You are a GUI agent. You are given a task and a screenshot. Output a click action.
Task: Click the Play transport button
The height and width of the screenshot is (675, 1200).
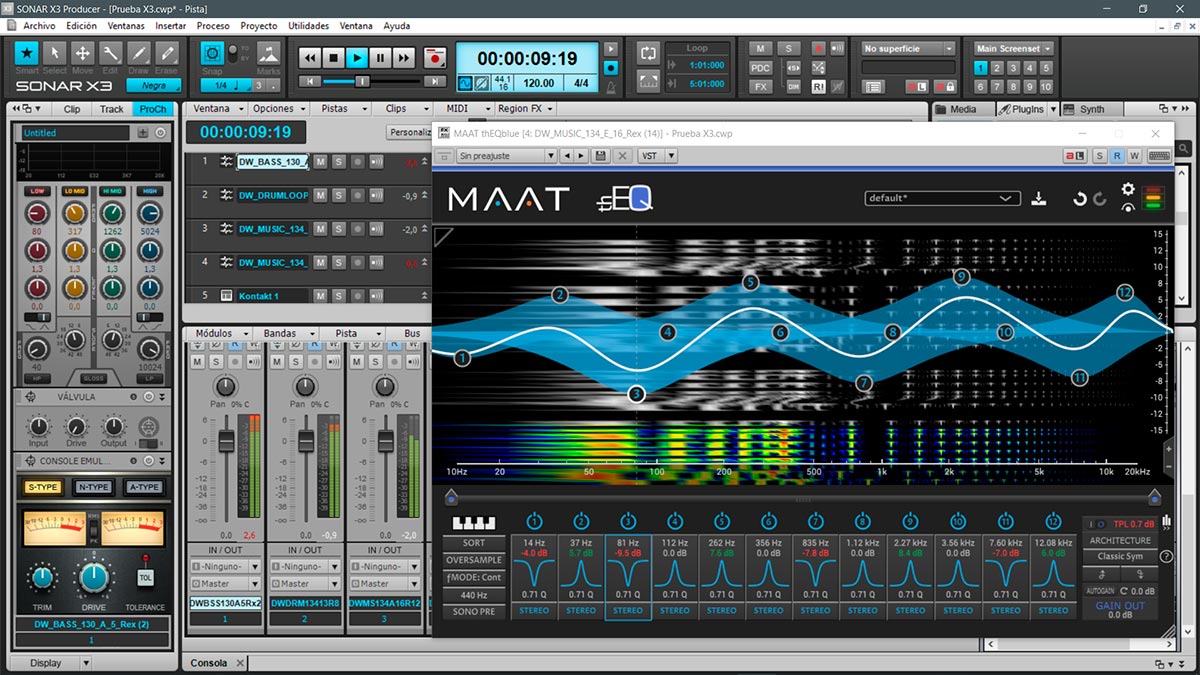coord(357,59)
